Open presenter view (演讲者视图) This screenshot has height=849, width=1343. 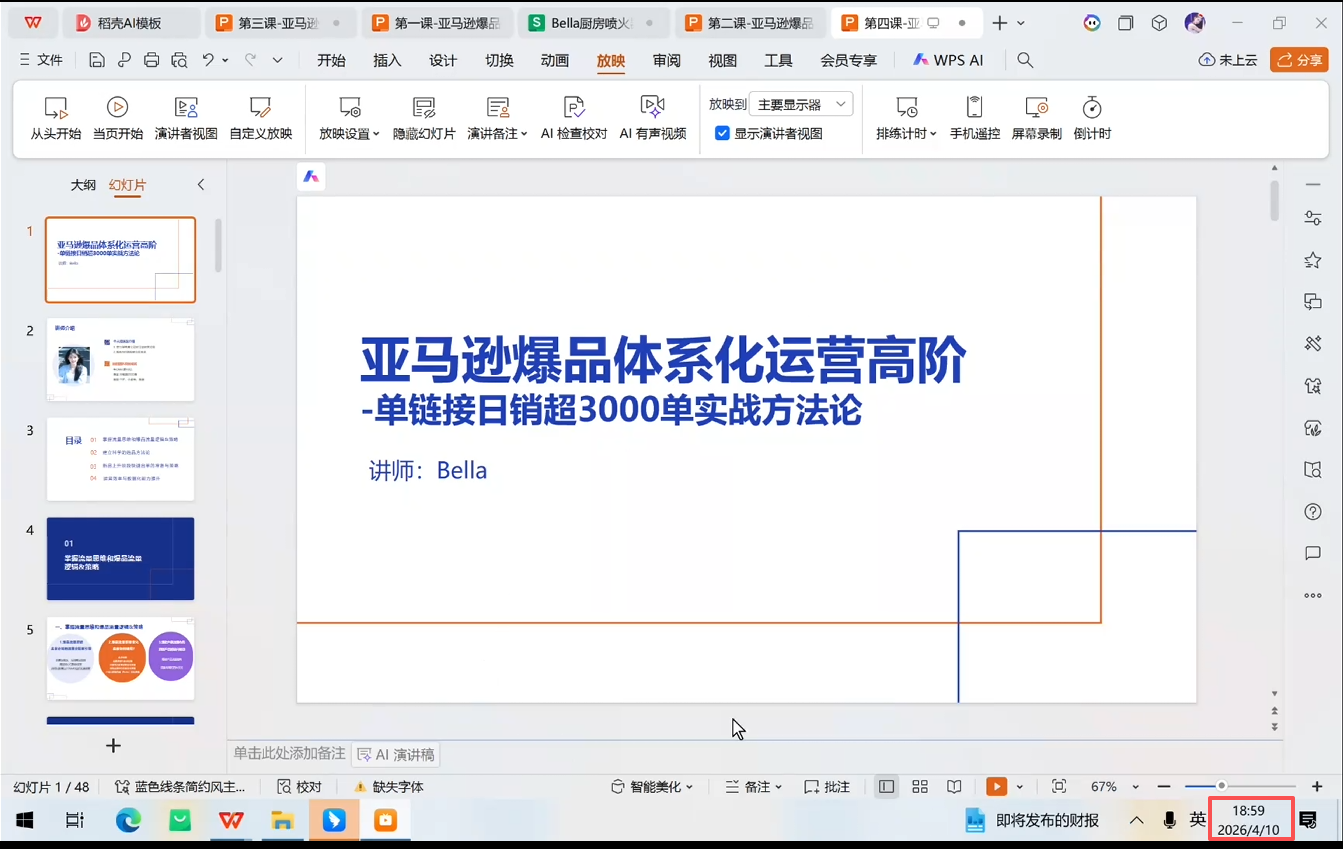(x=186, y=118)
